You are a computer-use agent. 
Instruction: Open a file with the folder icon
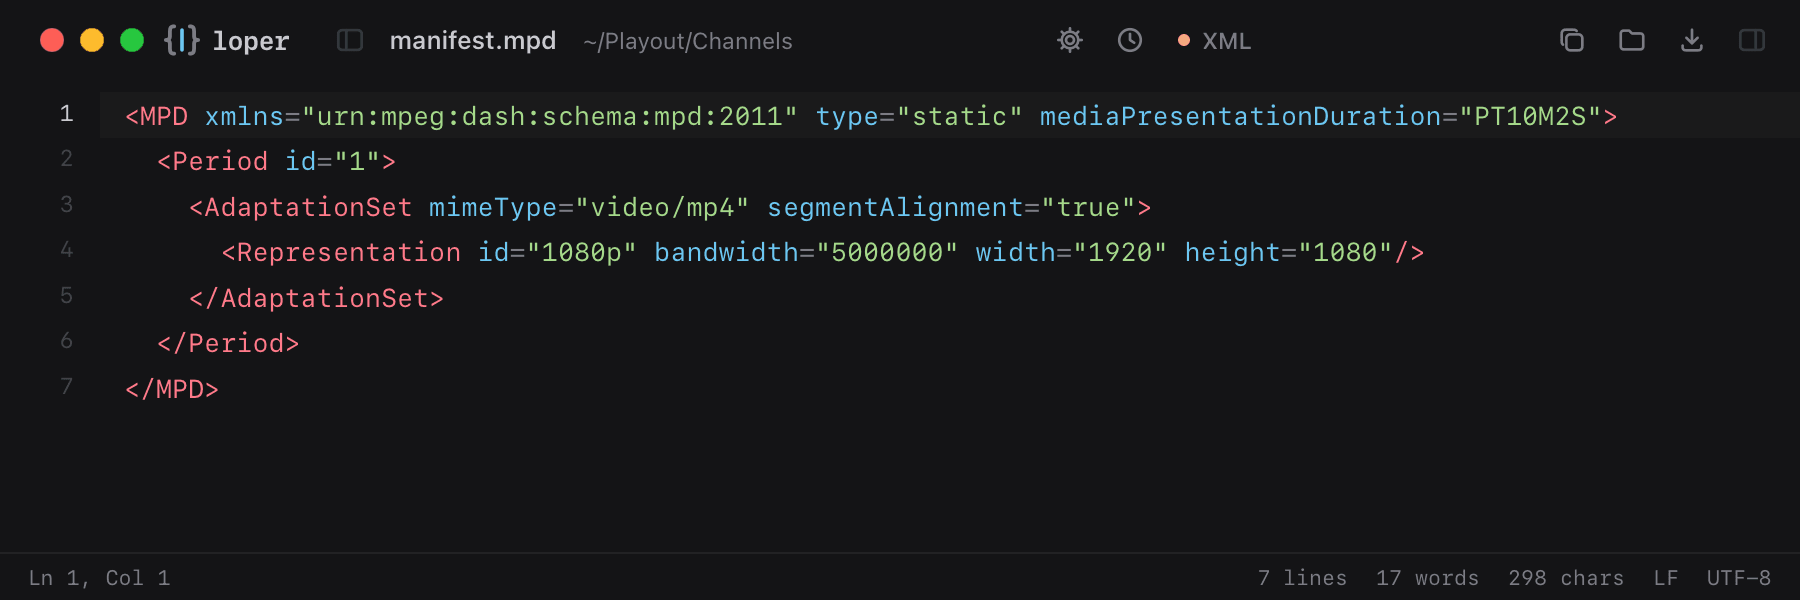tap(1632, 40)
